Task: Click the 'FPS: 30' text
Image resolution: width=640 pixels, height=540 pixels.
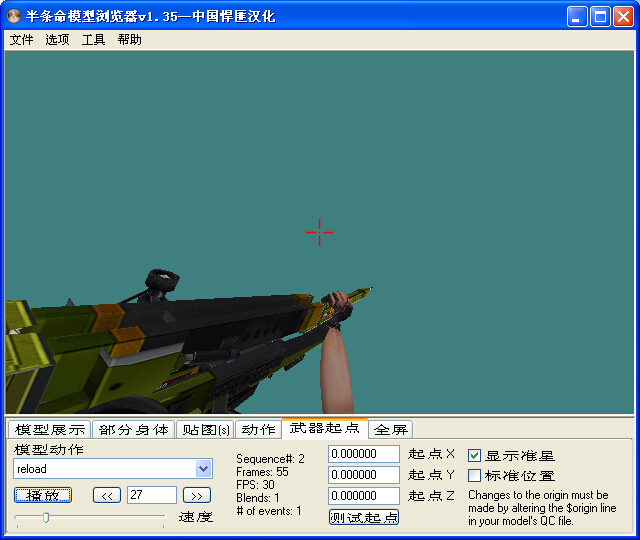Action: (255, 485)
